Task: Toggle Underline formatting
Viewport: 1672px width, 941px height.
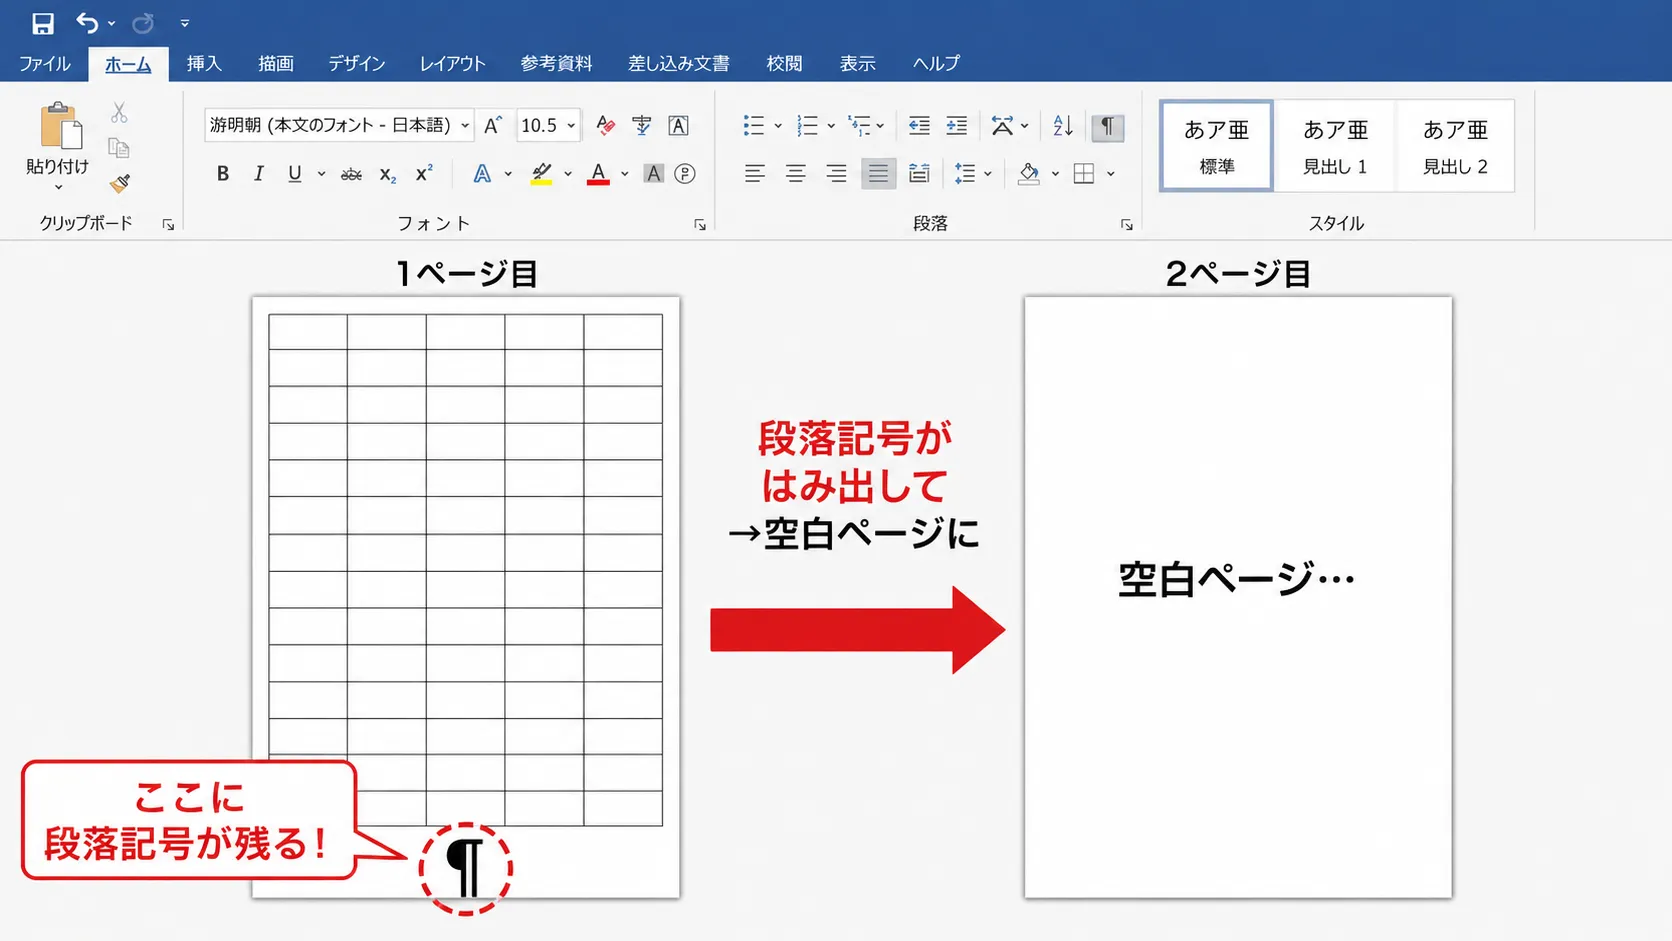Action: coord(295,173)
